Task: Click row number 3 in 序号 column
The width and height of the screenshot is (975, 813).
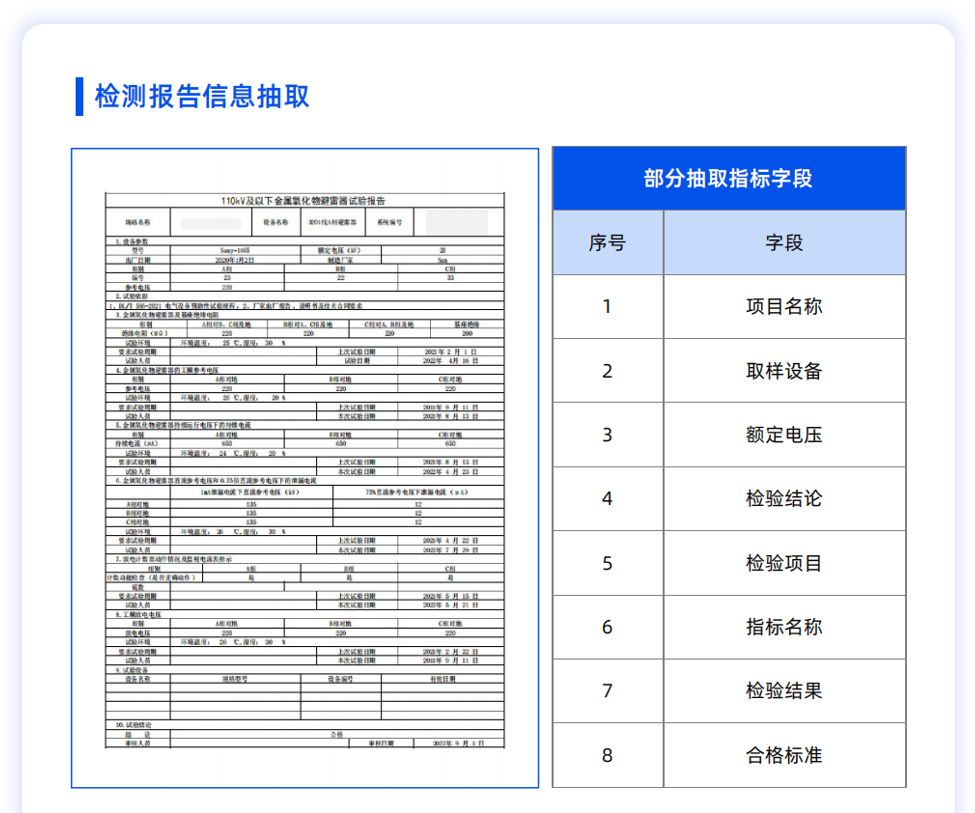Action: (607, 435)
